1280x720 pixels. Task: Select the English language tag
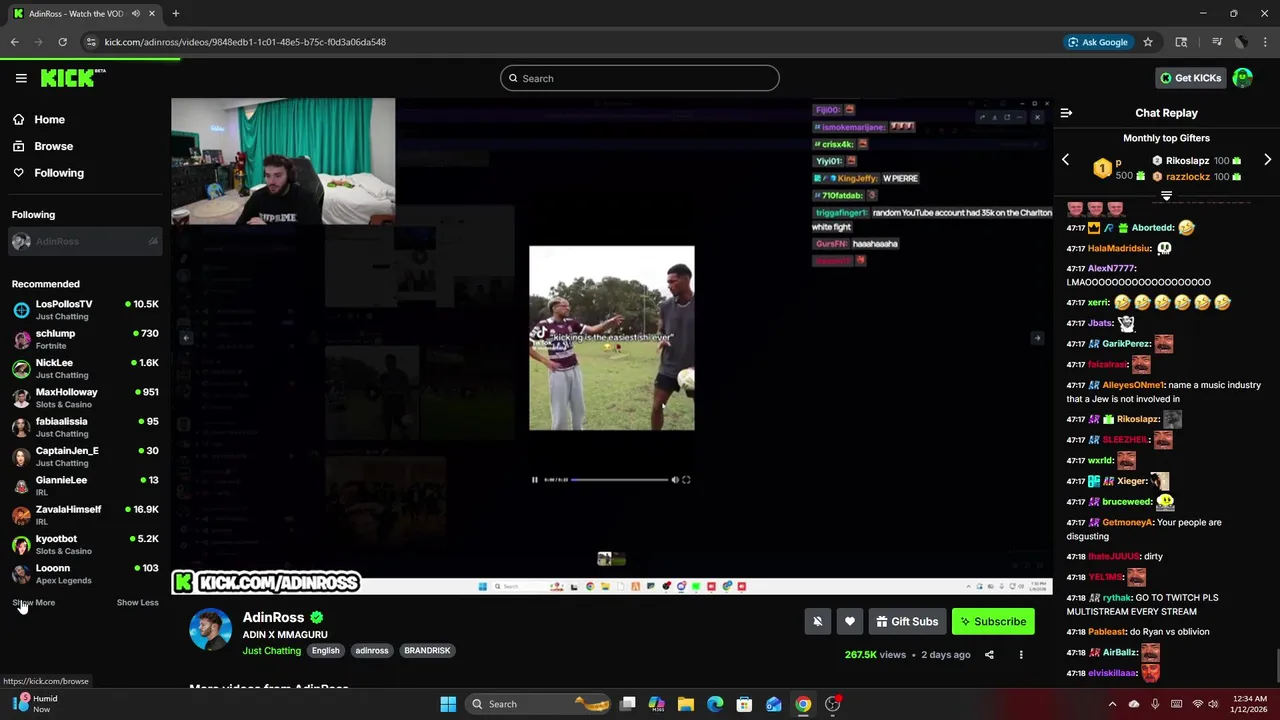coord(325,651)
